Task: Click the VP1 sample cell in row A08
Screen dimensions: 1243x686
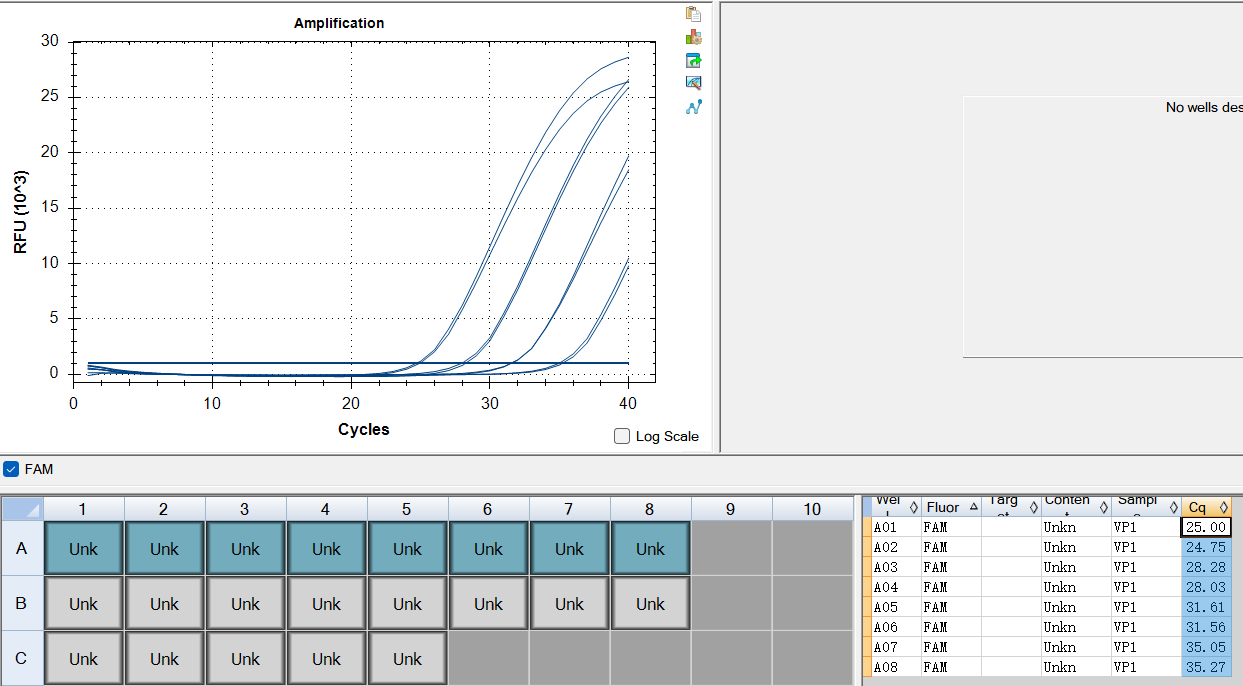Action: 1146,667
